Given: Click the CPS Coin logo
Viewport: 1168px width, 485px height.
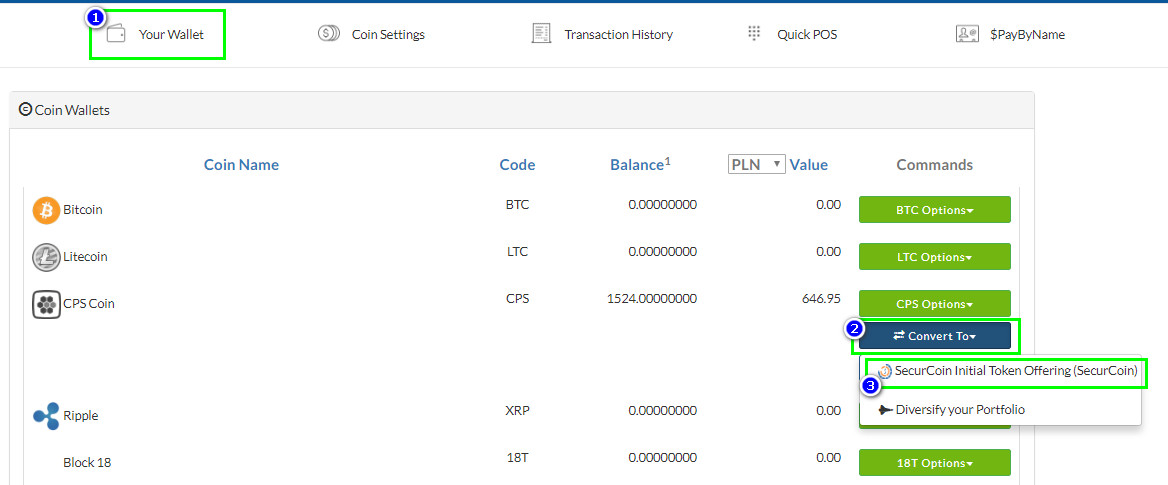Looking at the screenshot, I should coord(46,304).
